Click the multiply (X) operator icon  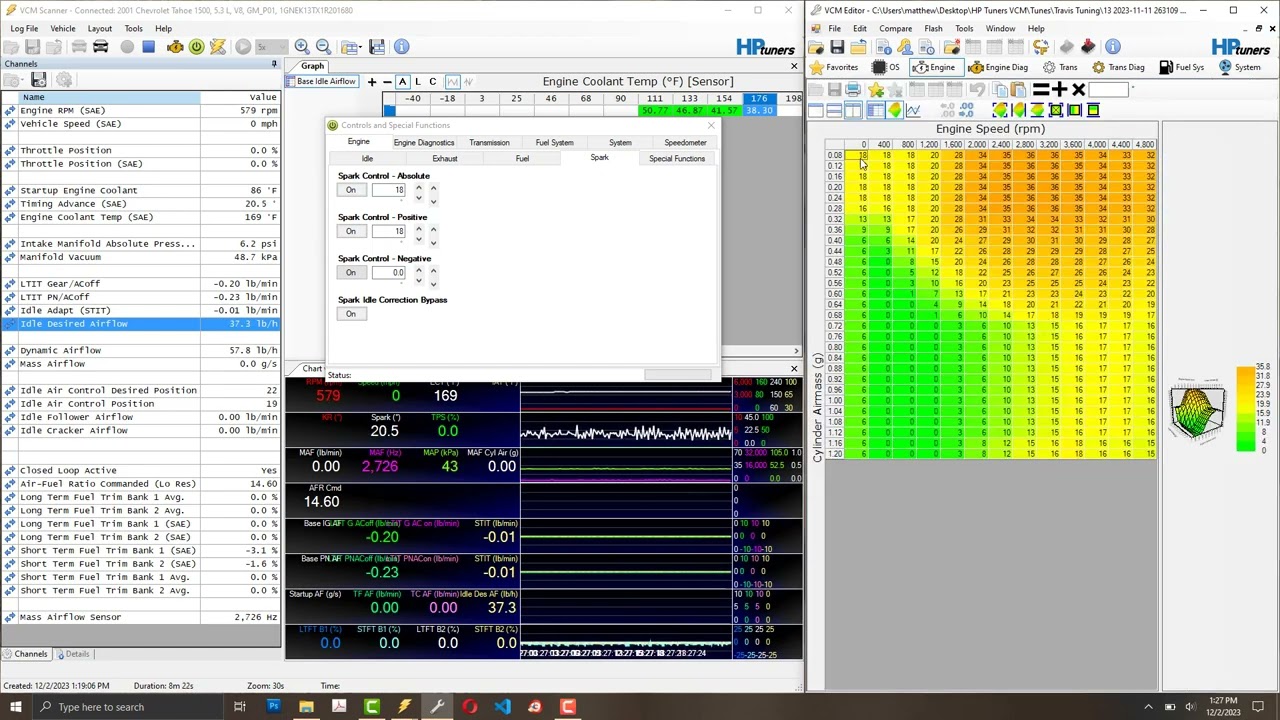tap(1078, 90)
